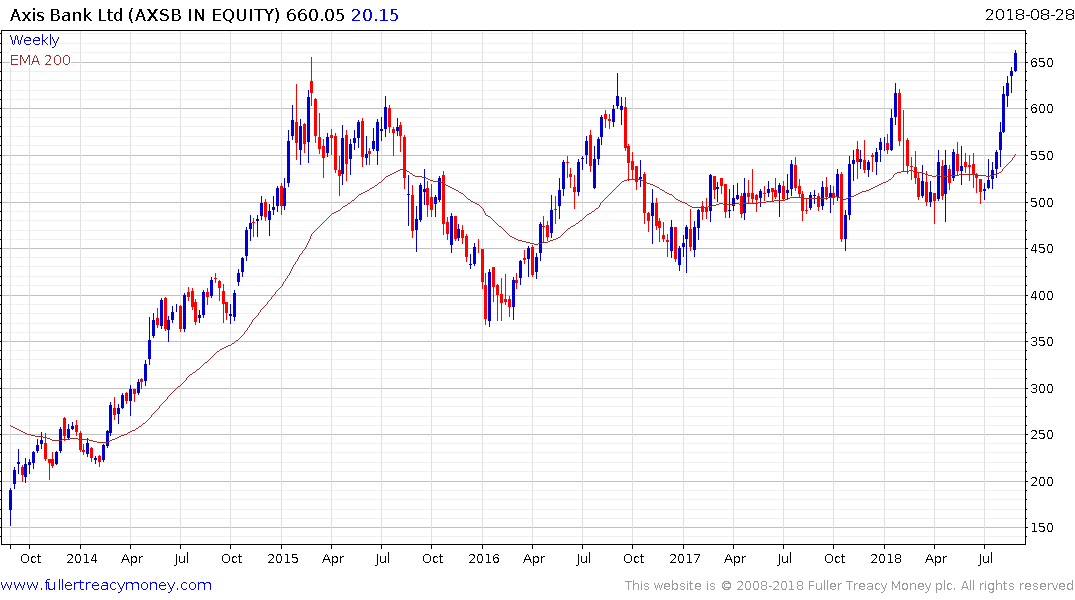
Task: Select the price change value 20.15
Action: point(374,15)
